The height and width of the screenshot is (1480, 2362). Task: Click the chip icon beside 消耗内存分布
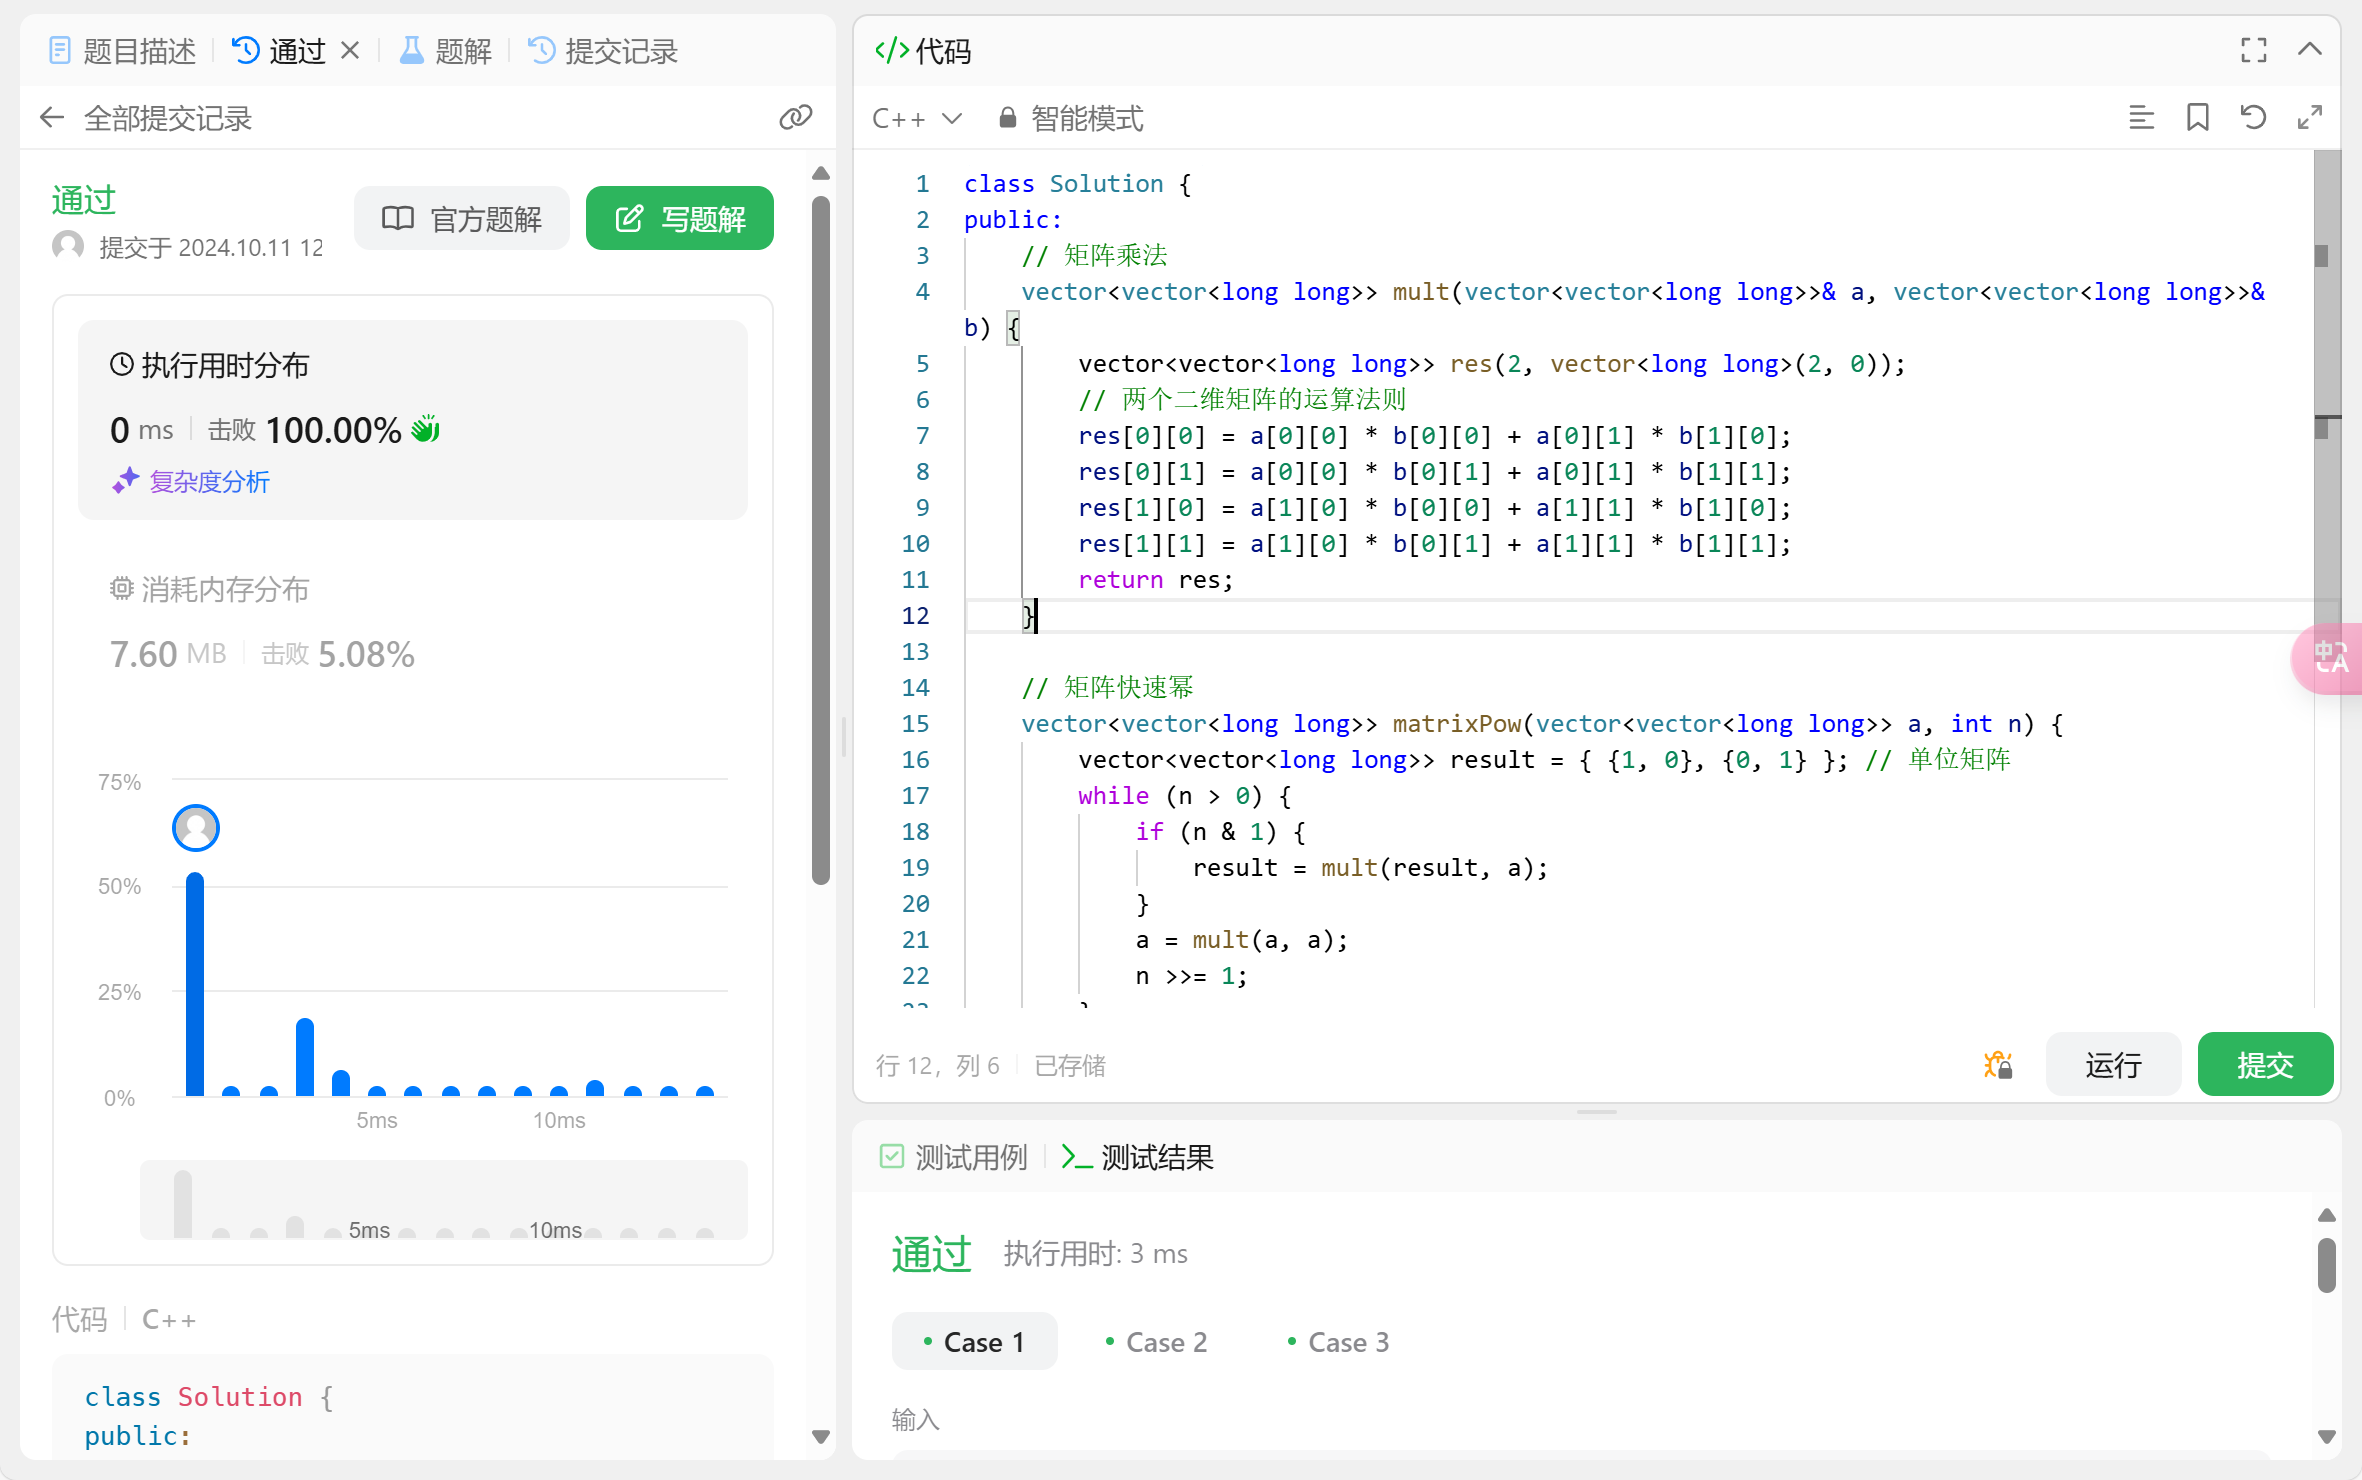point(121,589)
